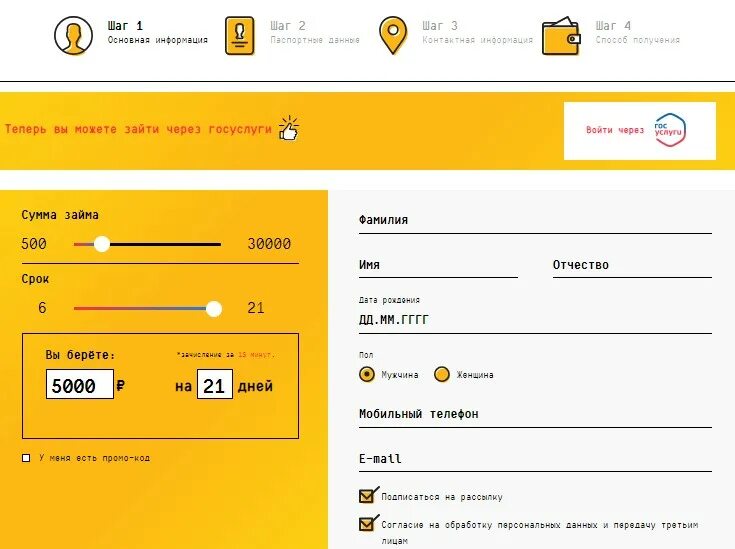Click the Войти через госуслуги button
The width and height of the screenshot is (735, 549).
(640, 131)
